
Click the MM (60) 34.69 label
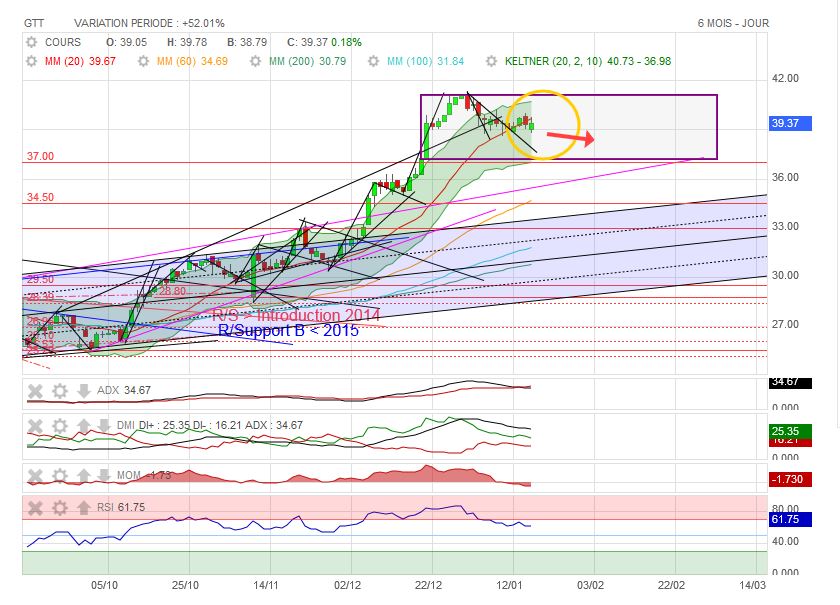pyautogui.click(x=192, y=61)
